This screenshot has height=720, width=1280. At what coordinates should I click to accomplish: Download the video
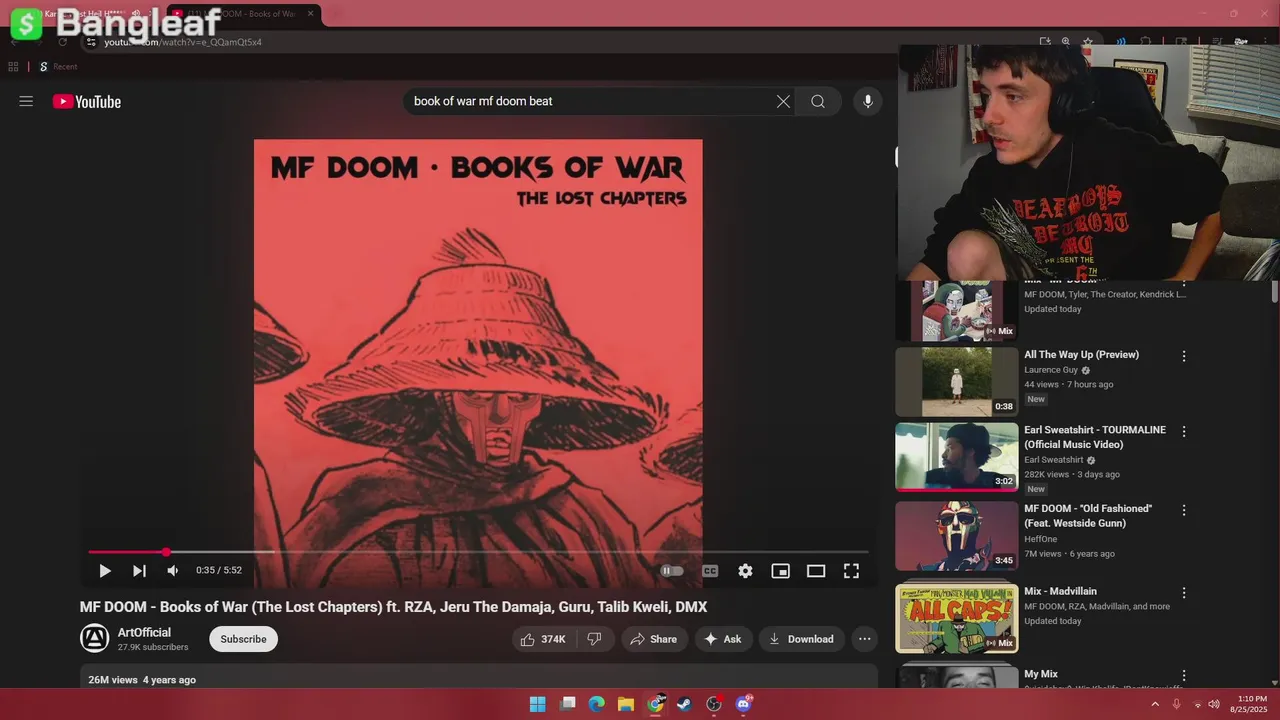tap(802, 639)
